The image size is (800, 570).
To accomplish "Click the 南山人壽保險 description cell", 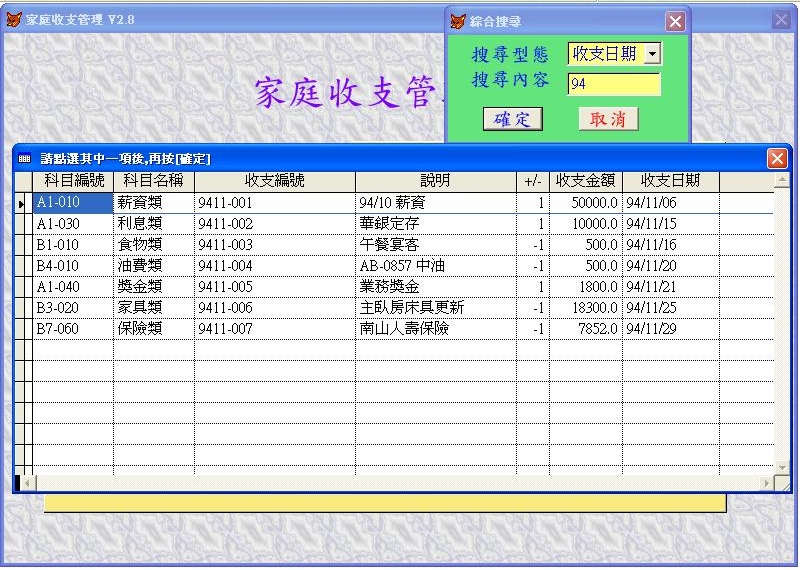I will pyautogui.click(x=436, y=329).
